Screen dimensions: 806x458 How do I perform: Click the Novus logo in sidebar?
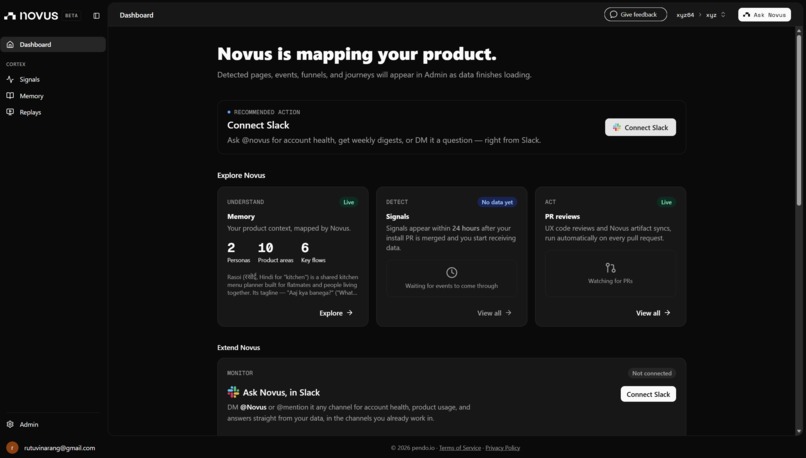pos(31,15)
